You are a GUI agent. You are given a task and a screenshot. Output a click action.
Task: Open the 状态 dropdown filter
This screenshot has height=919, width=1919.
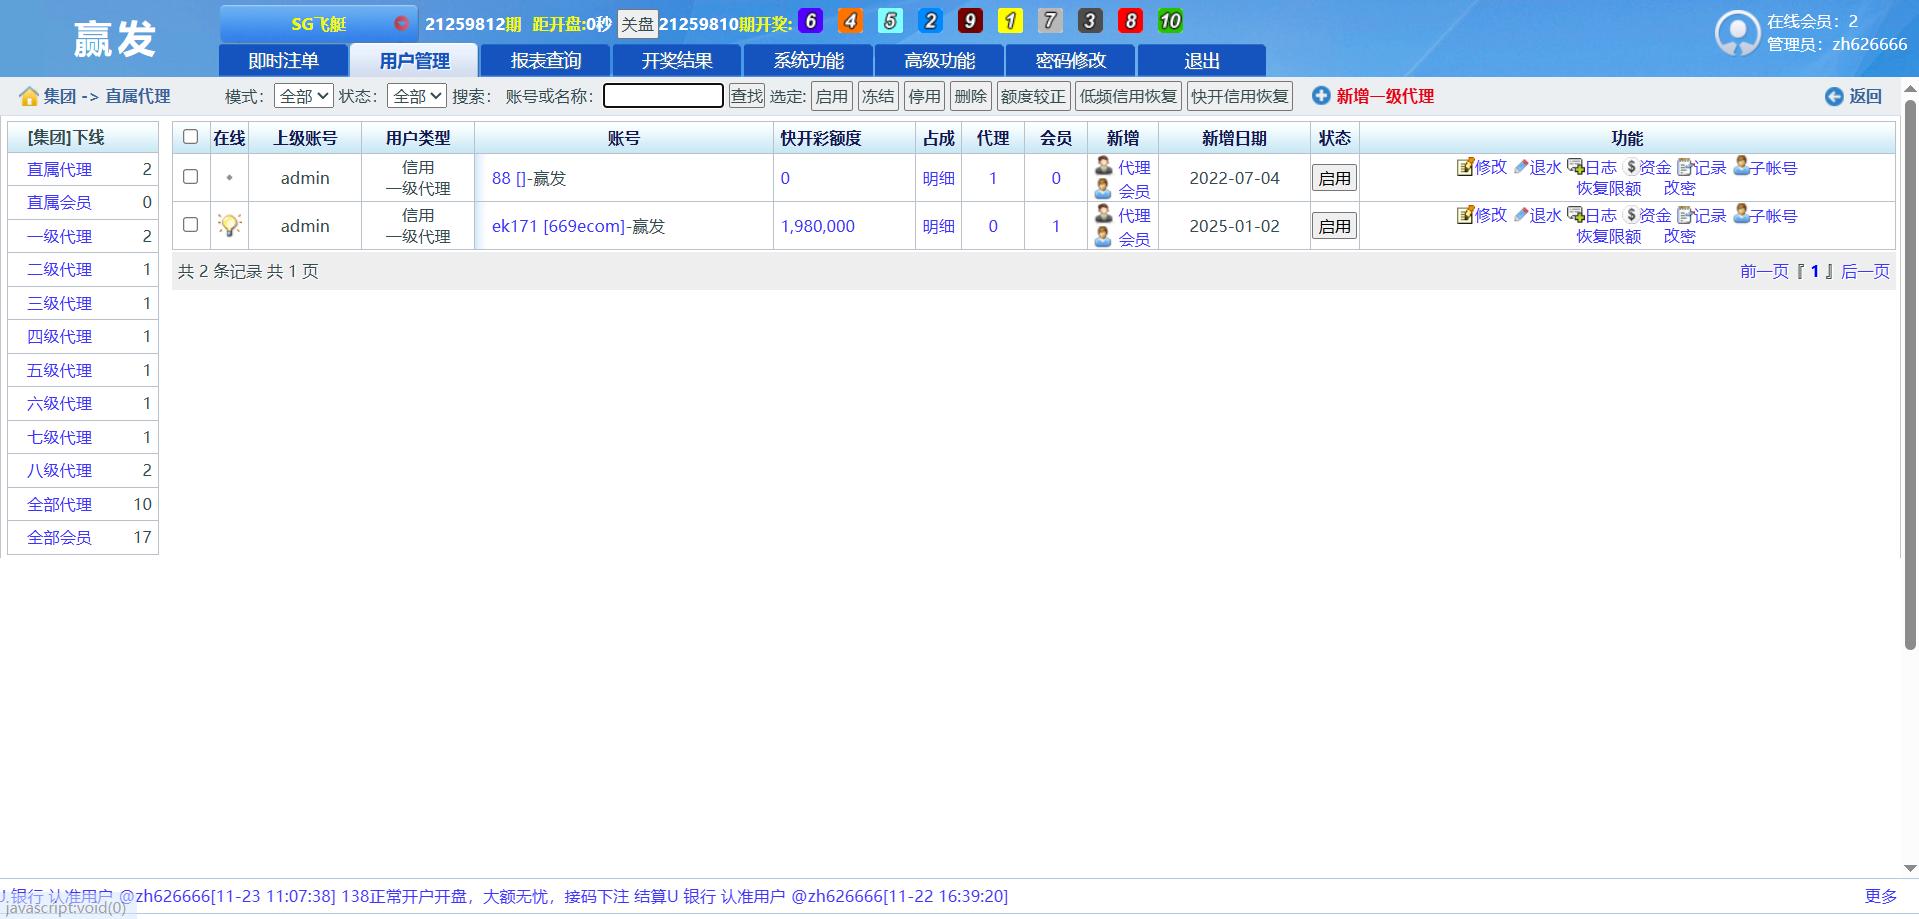pos(417,96)
